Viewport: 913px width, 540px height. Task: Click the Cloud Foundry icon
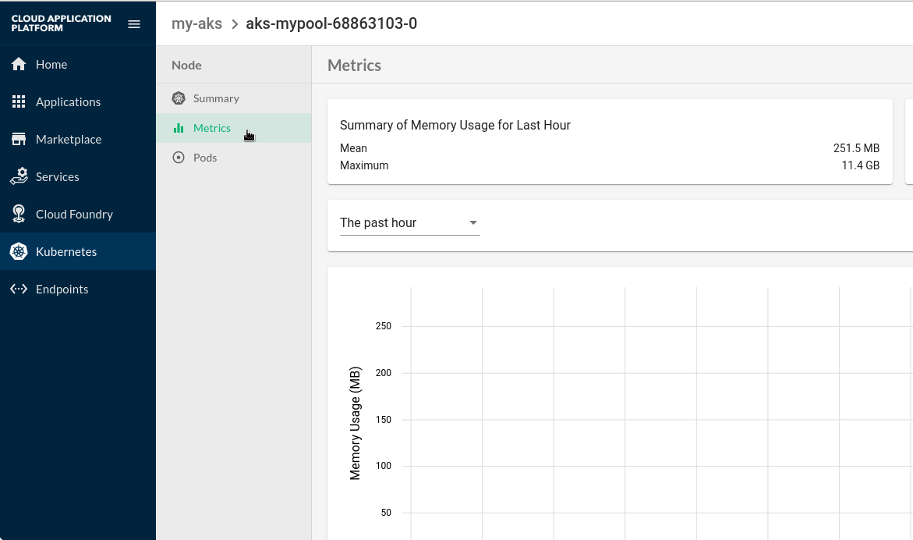18,214
